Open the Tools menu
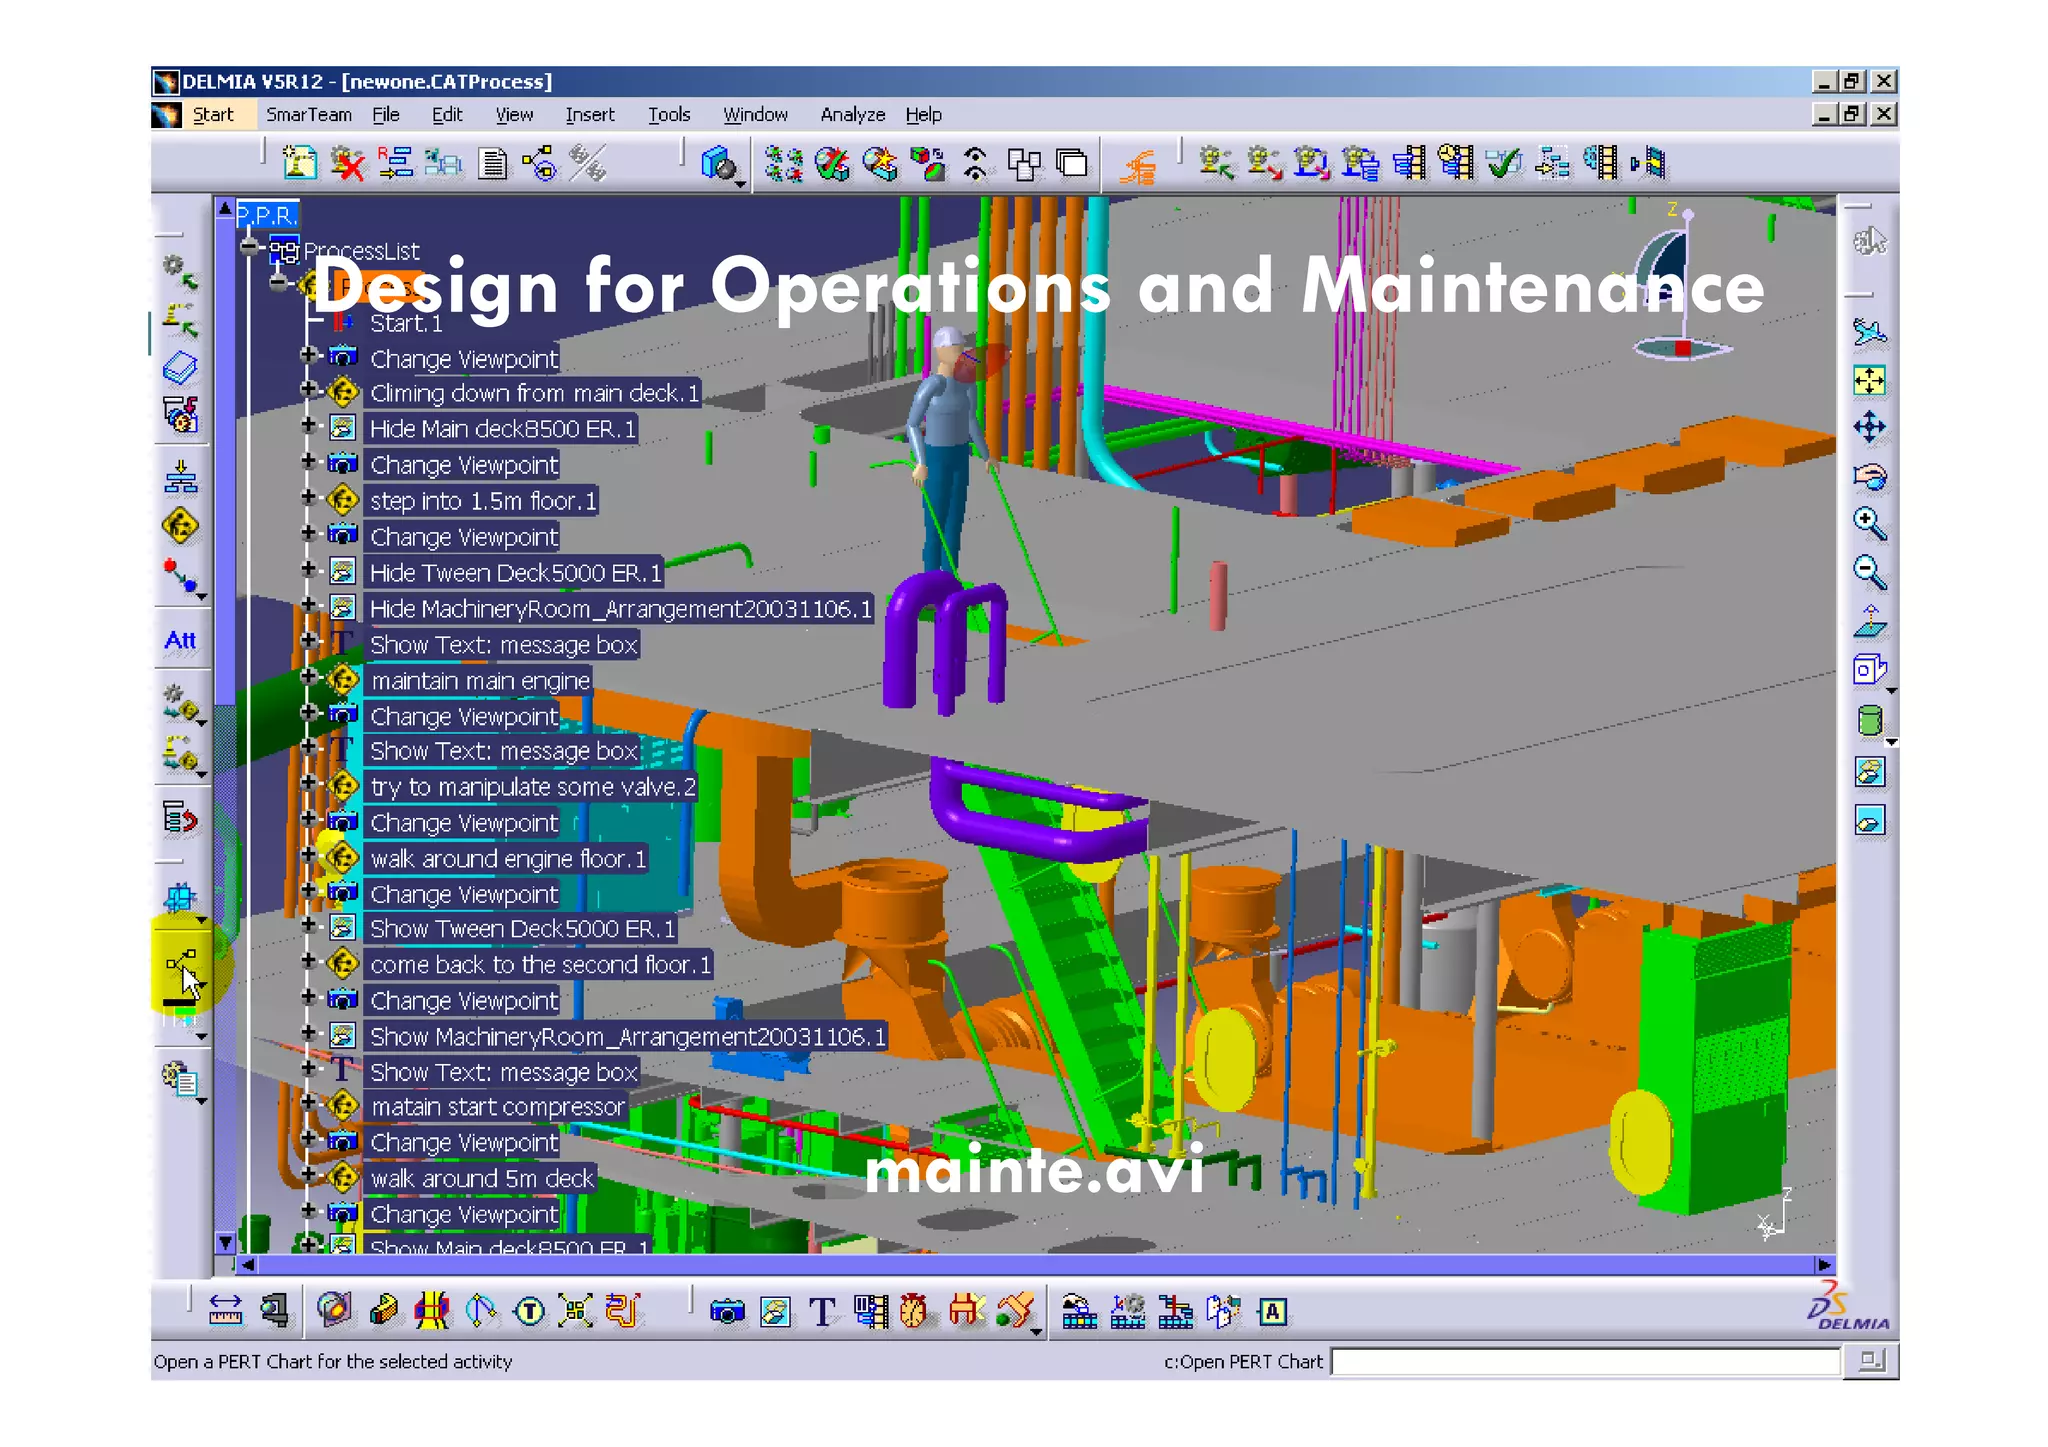This screenshot has width=2048, height=1447. point(668,115)
